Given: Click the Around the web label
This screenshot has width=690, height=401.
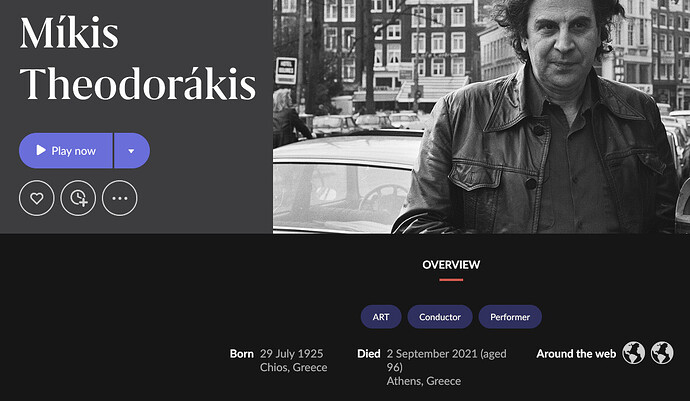Looking at the screenshot, I should coord(576,353).
